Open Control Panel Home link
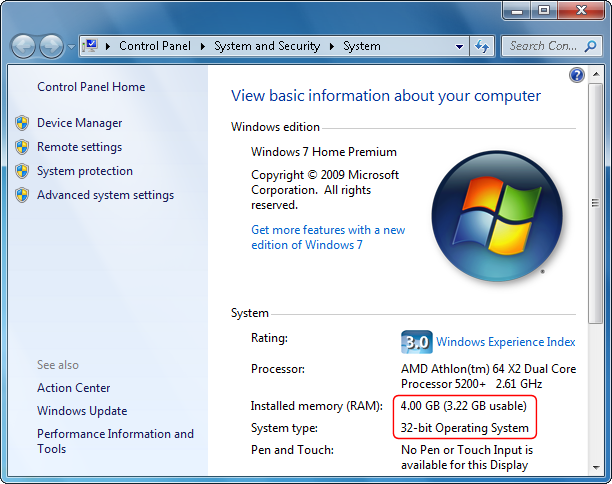 pos(91,87)
